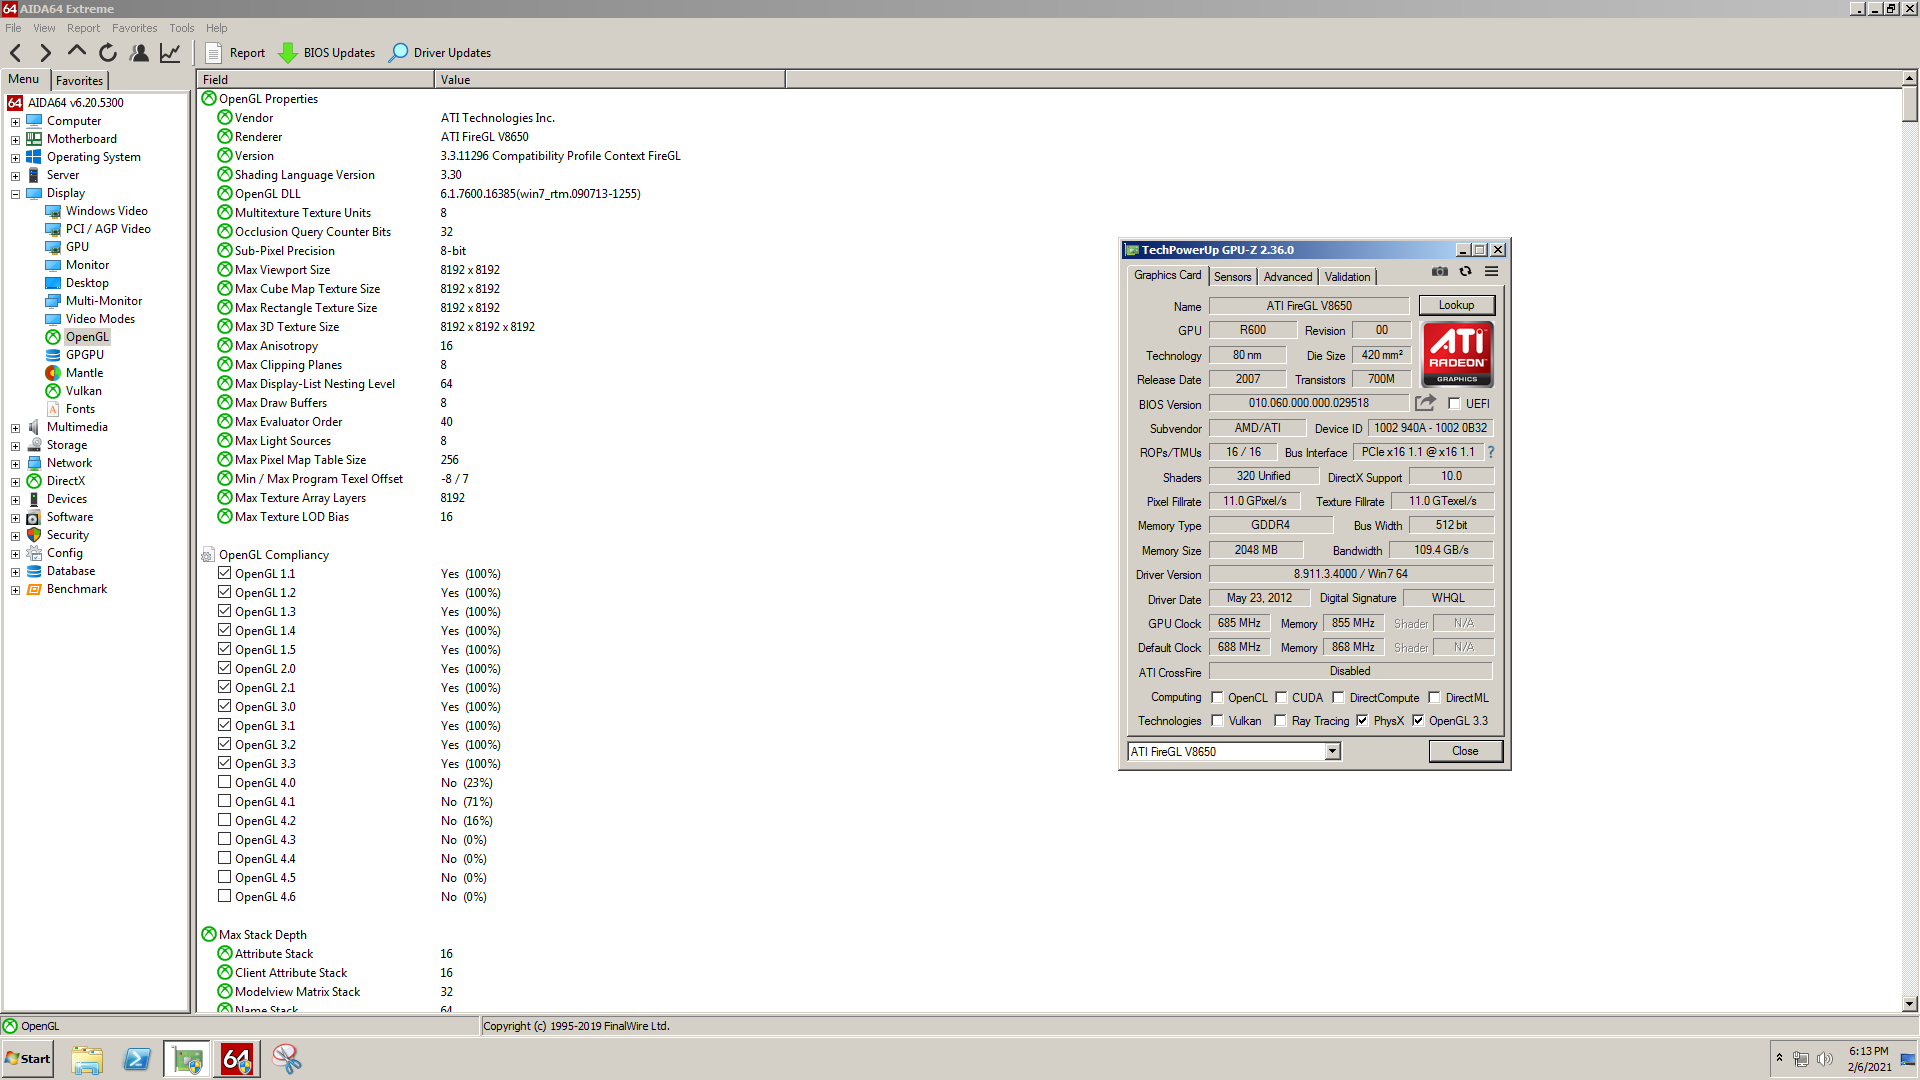Open the ATI FireGL V8650 GPU dropdown
Screen dimensions: 1920x1080
[x=1332, y=752]
